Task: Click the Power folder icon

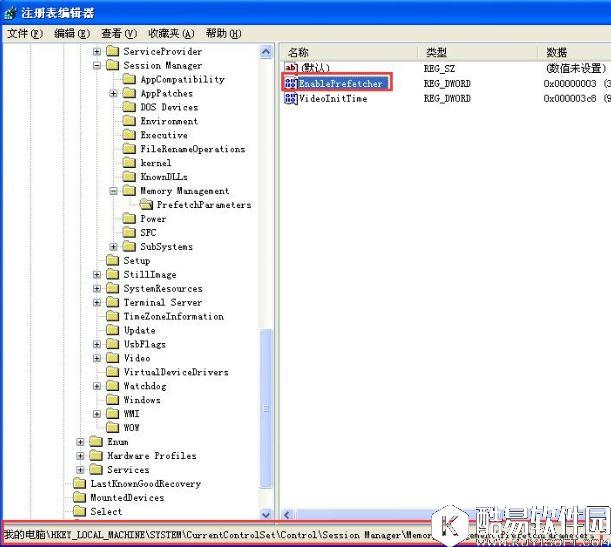Action: (129, 219)
